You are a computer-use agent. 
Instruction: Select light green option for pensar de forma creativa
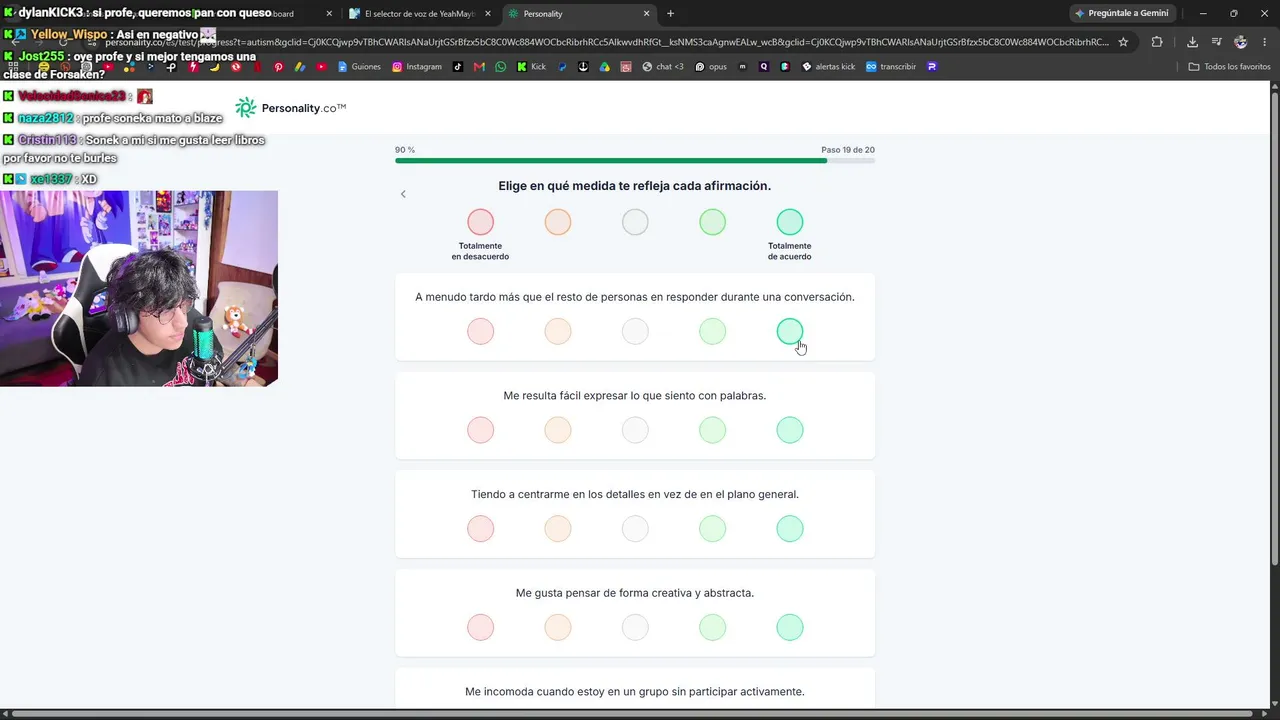tap(712, 627)
